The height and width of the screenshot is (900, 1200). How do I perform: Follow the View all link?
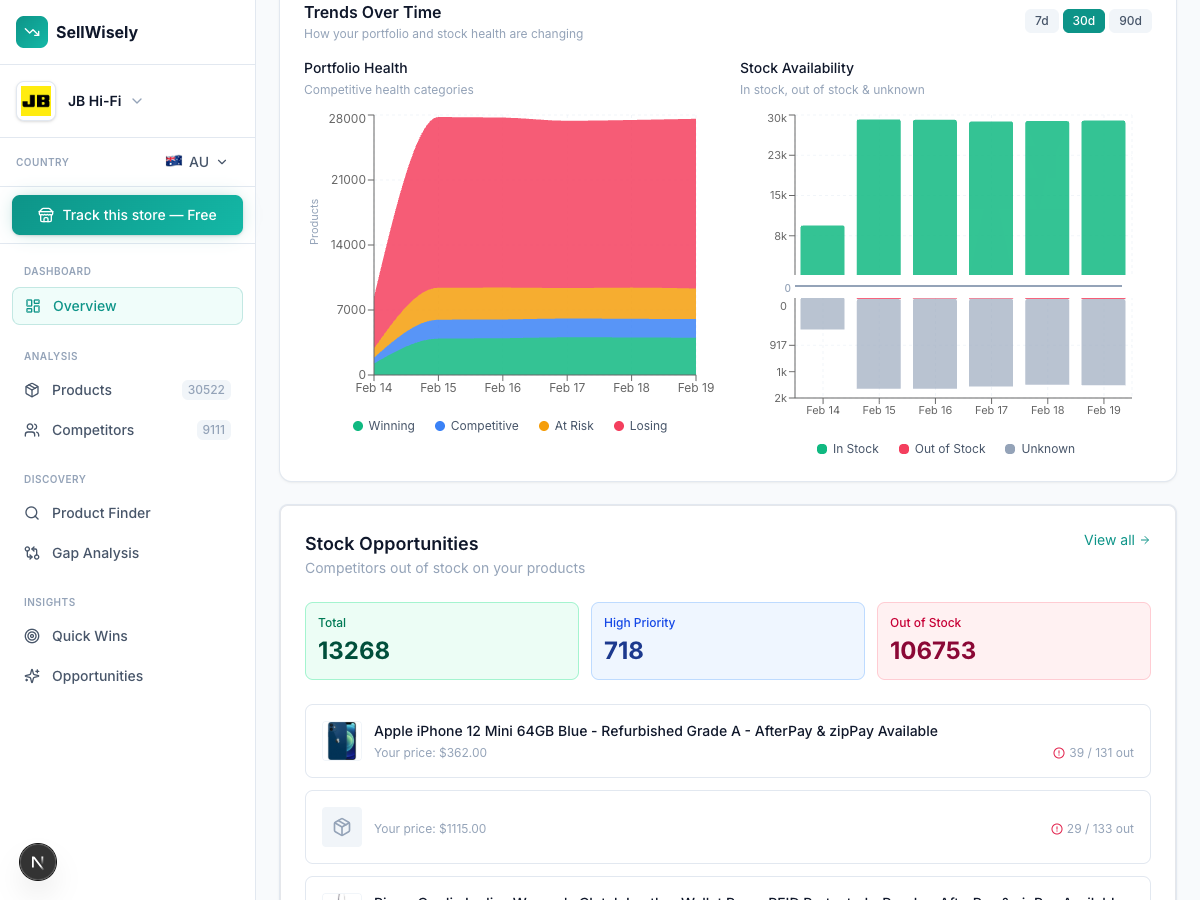[x=1116, y=540]
